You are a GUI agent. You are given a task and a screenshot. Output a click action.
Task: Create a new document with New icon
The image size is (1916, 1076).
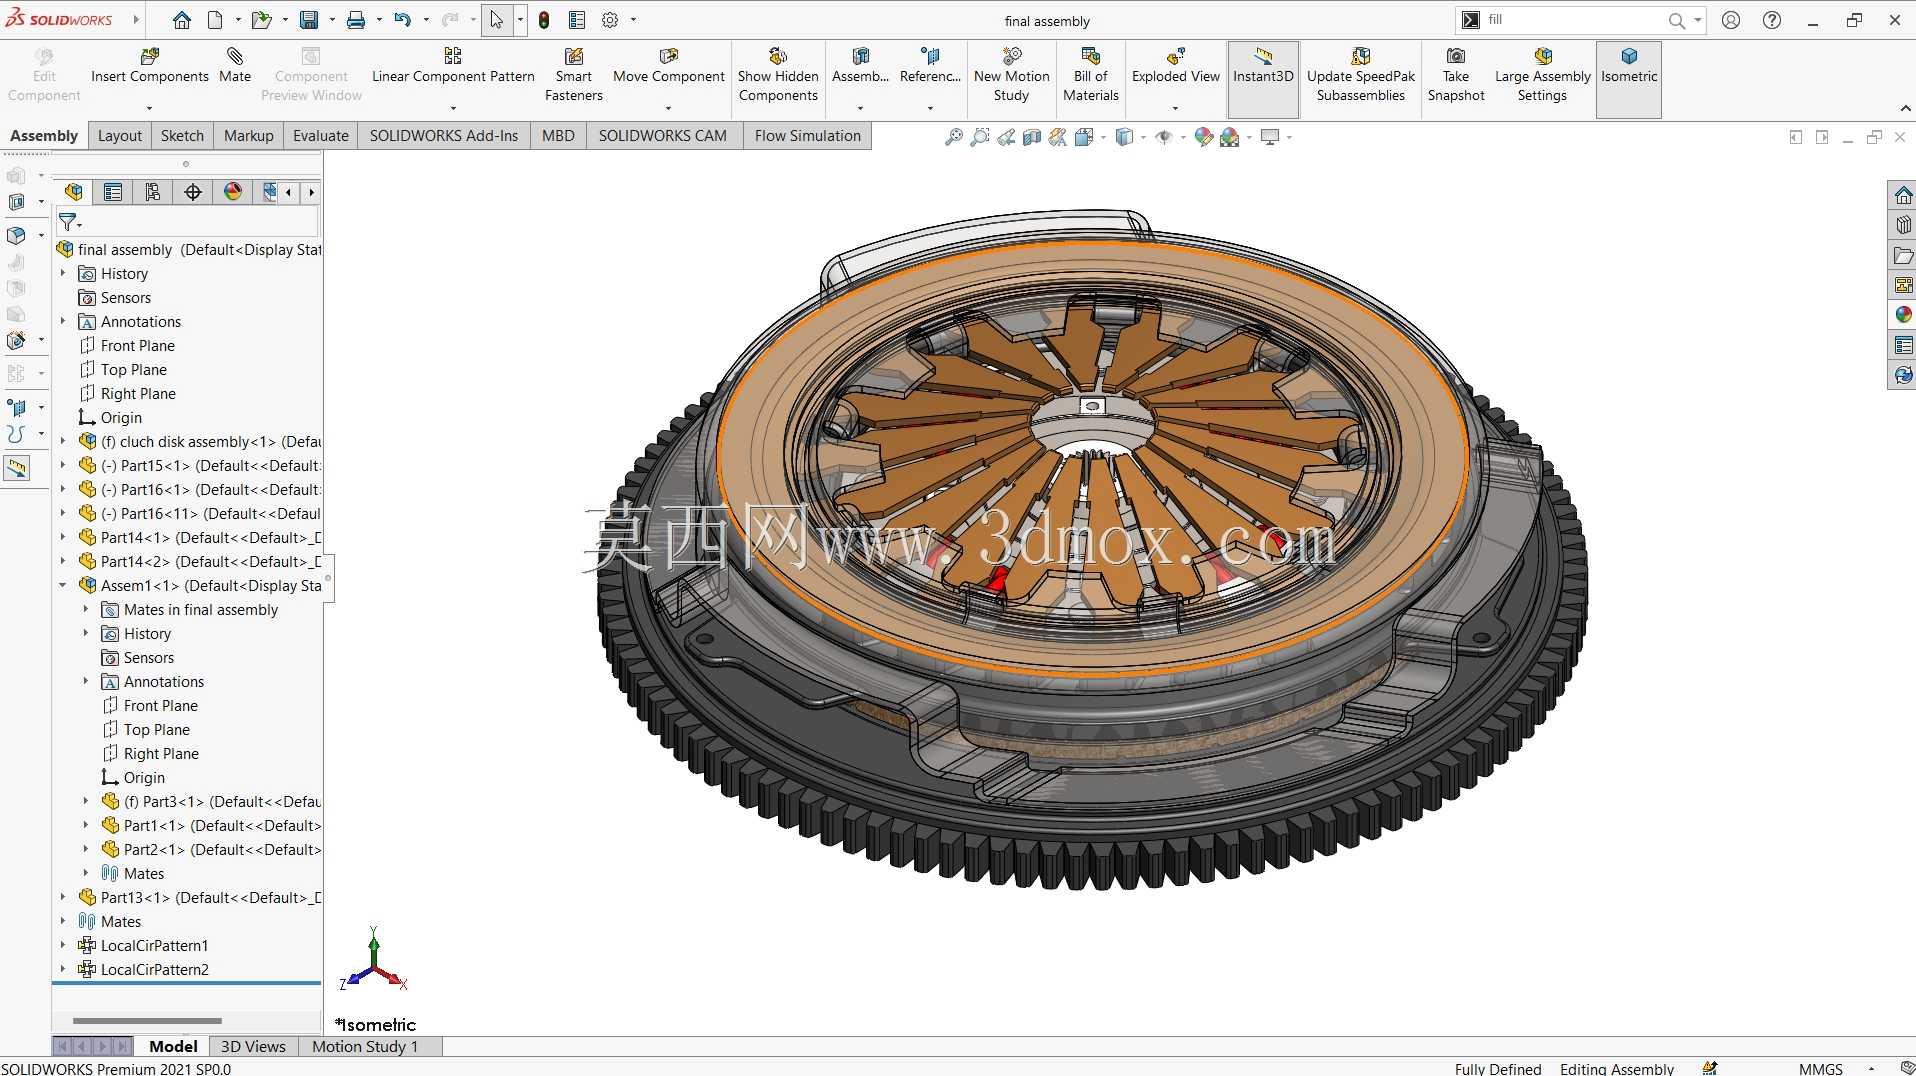tap(215, 20)
